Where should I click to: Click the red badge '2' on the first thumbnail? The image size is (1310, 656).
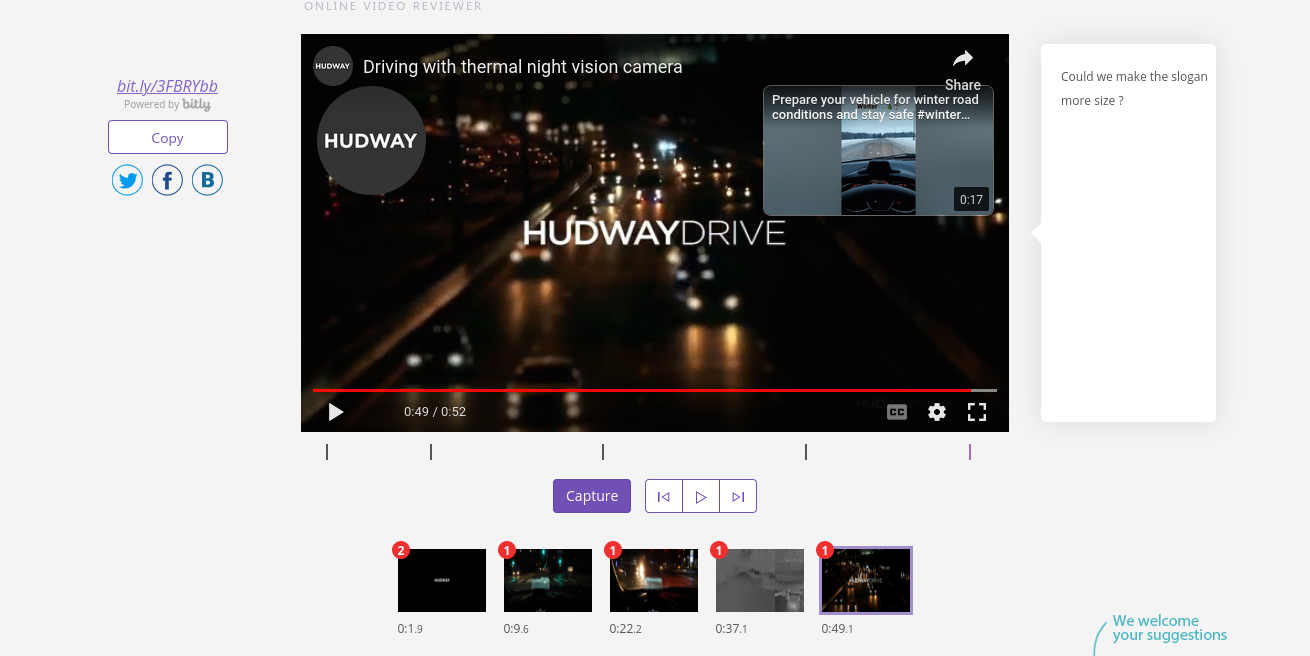coord(401,550)
